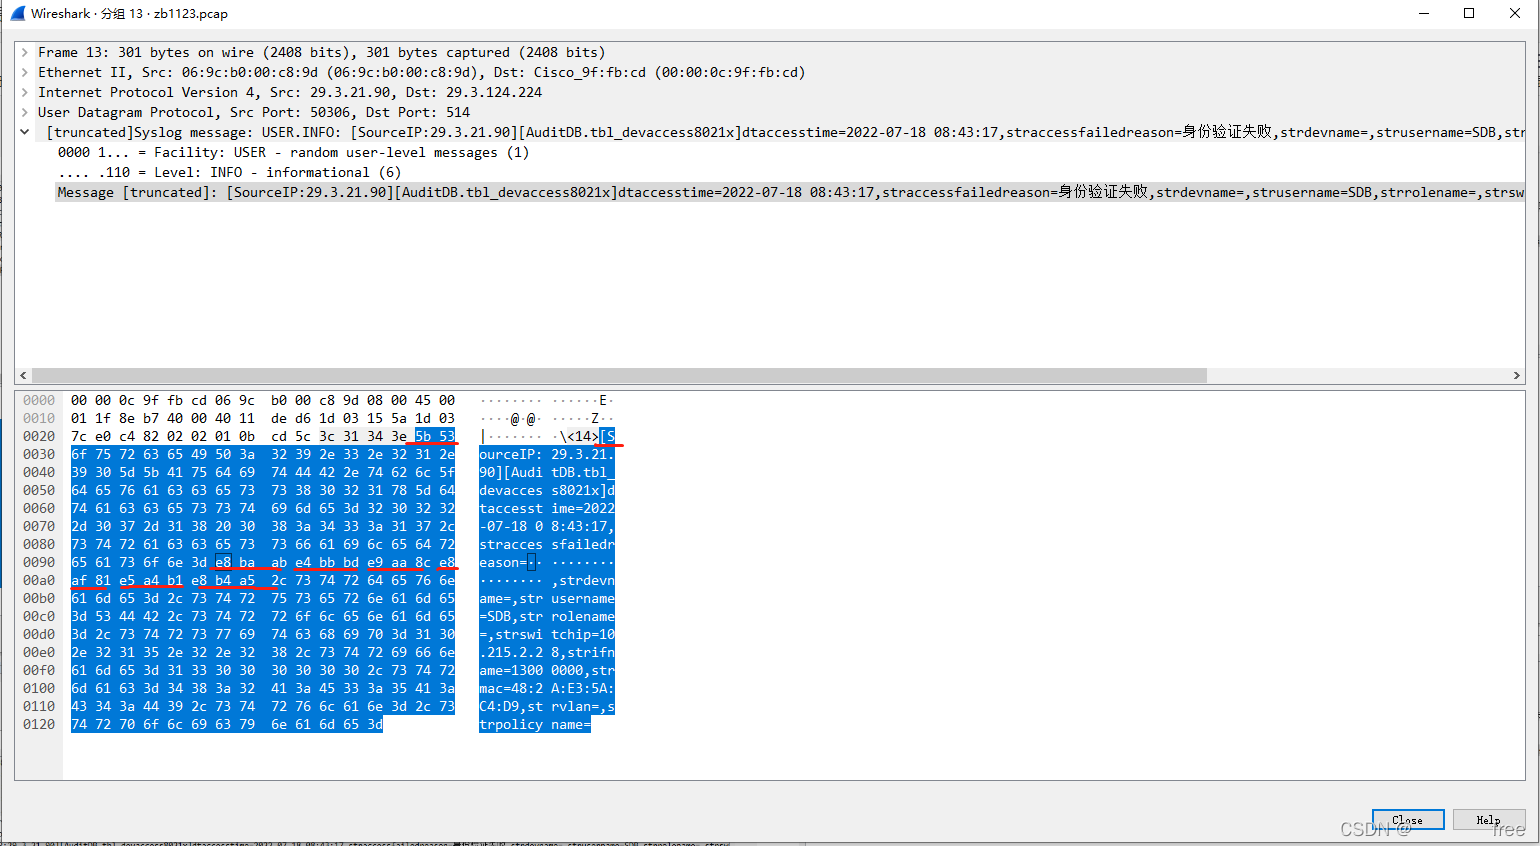Select the Internet Protocol Version 4 line
Image resolution: width=1540 pixels, height=846 pixels.
click(290, 92)
